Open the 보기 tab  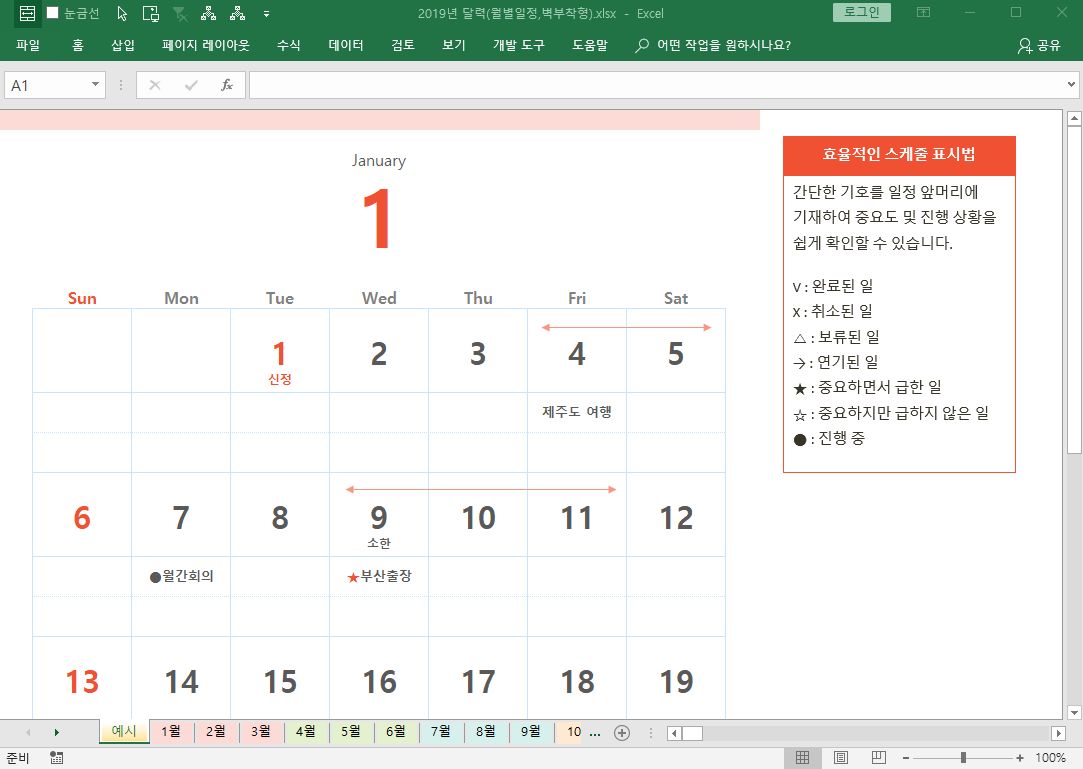(x=454, y=46)
